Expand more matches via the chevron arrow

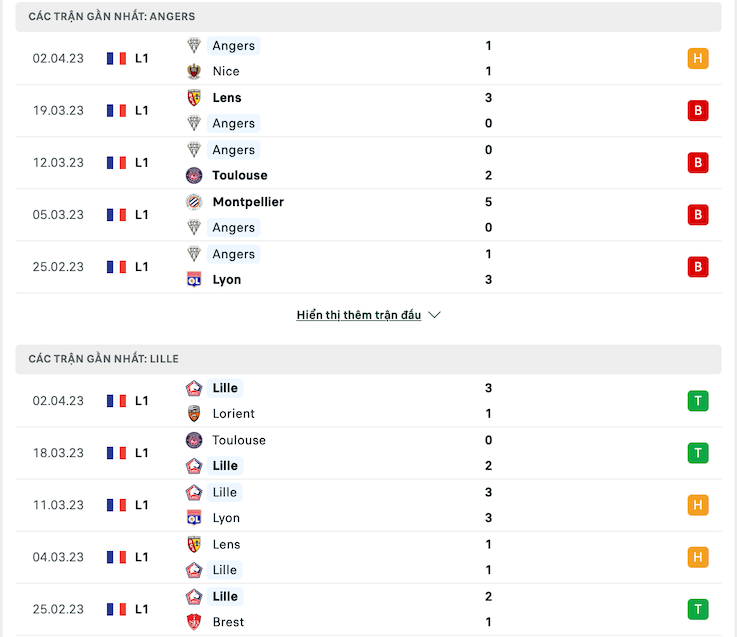pos(435,315)
